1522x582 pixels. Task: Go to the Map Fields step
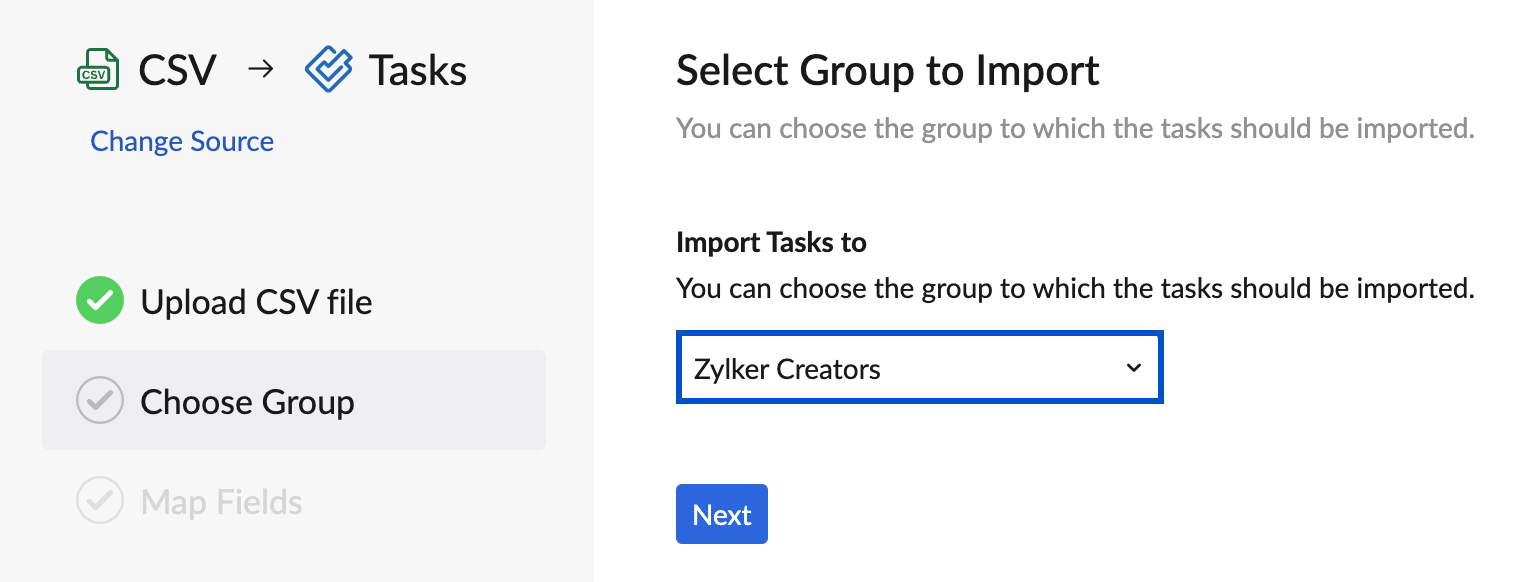[x=221, y=501]
